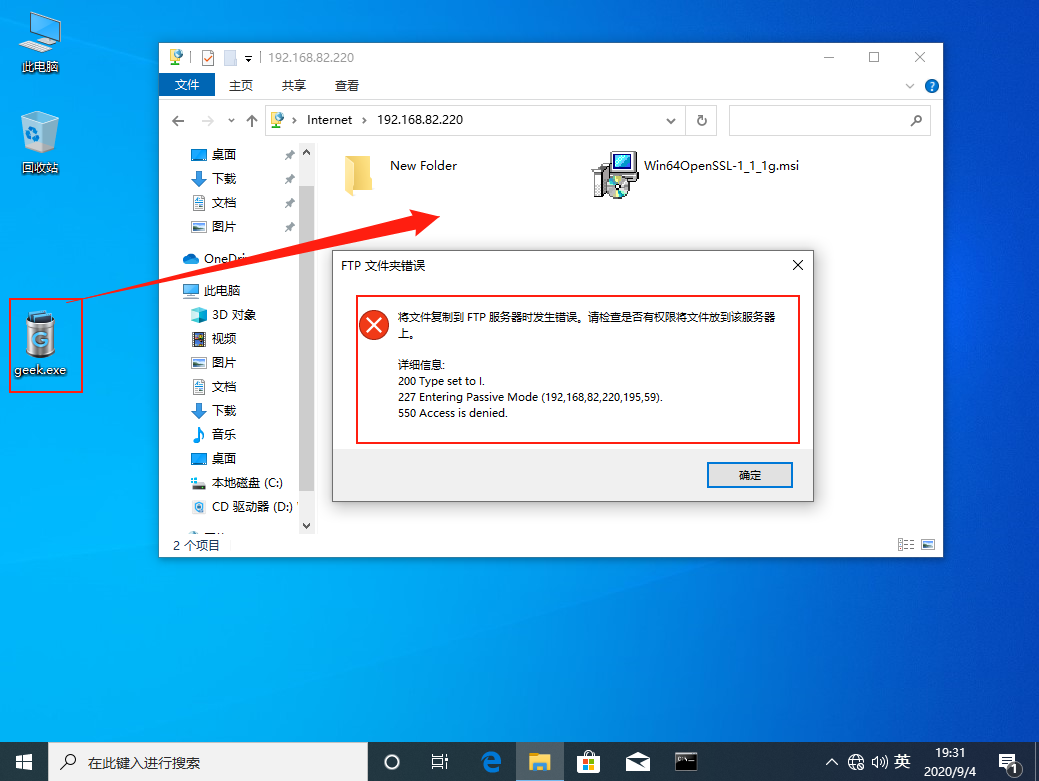Select 本地磁盘 (C:) in the navigation pane
1039x781 pixels.
(237, 483)
